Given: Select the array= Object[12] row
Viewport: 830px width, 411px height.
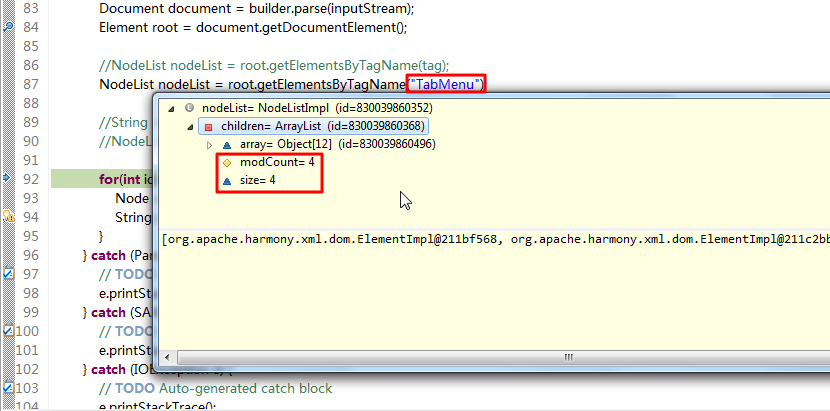Looking at the screenshot, I should pyautogui.click(x=337, y=144).
